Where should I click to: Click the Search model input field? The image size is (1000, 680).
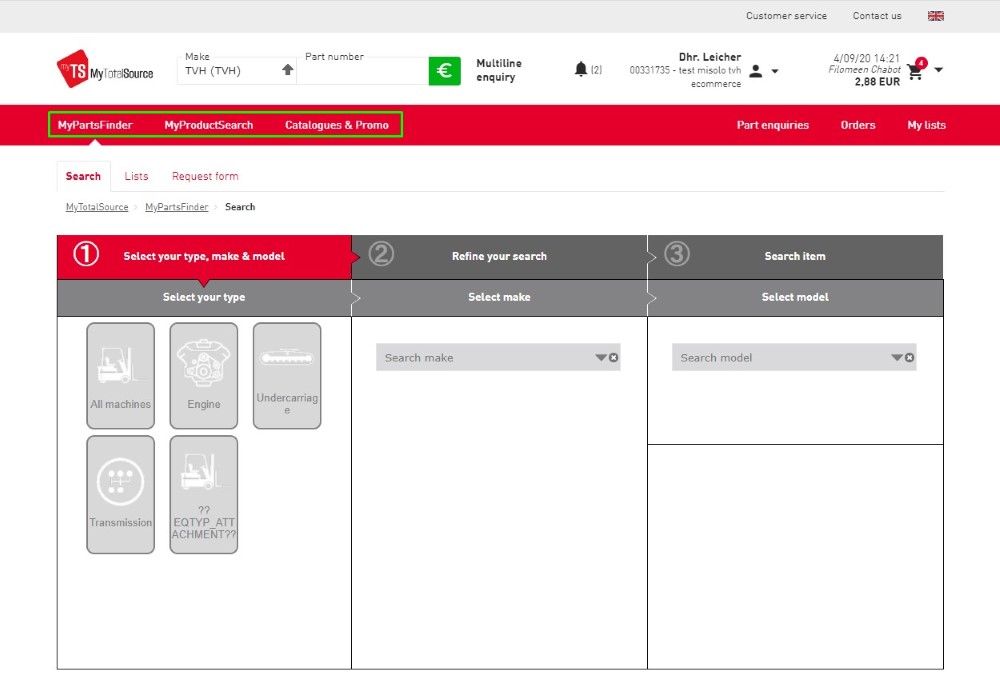pyautogui.click(x=794, y=358)
